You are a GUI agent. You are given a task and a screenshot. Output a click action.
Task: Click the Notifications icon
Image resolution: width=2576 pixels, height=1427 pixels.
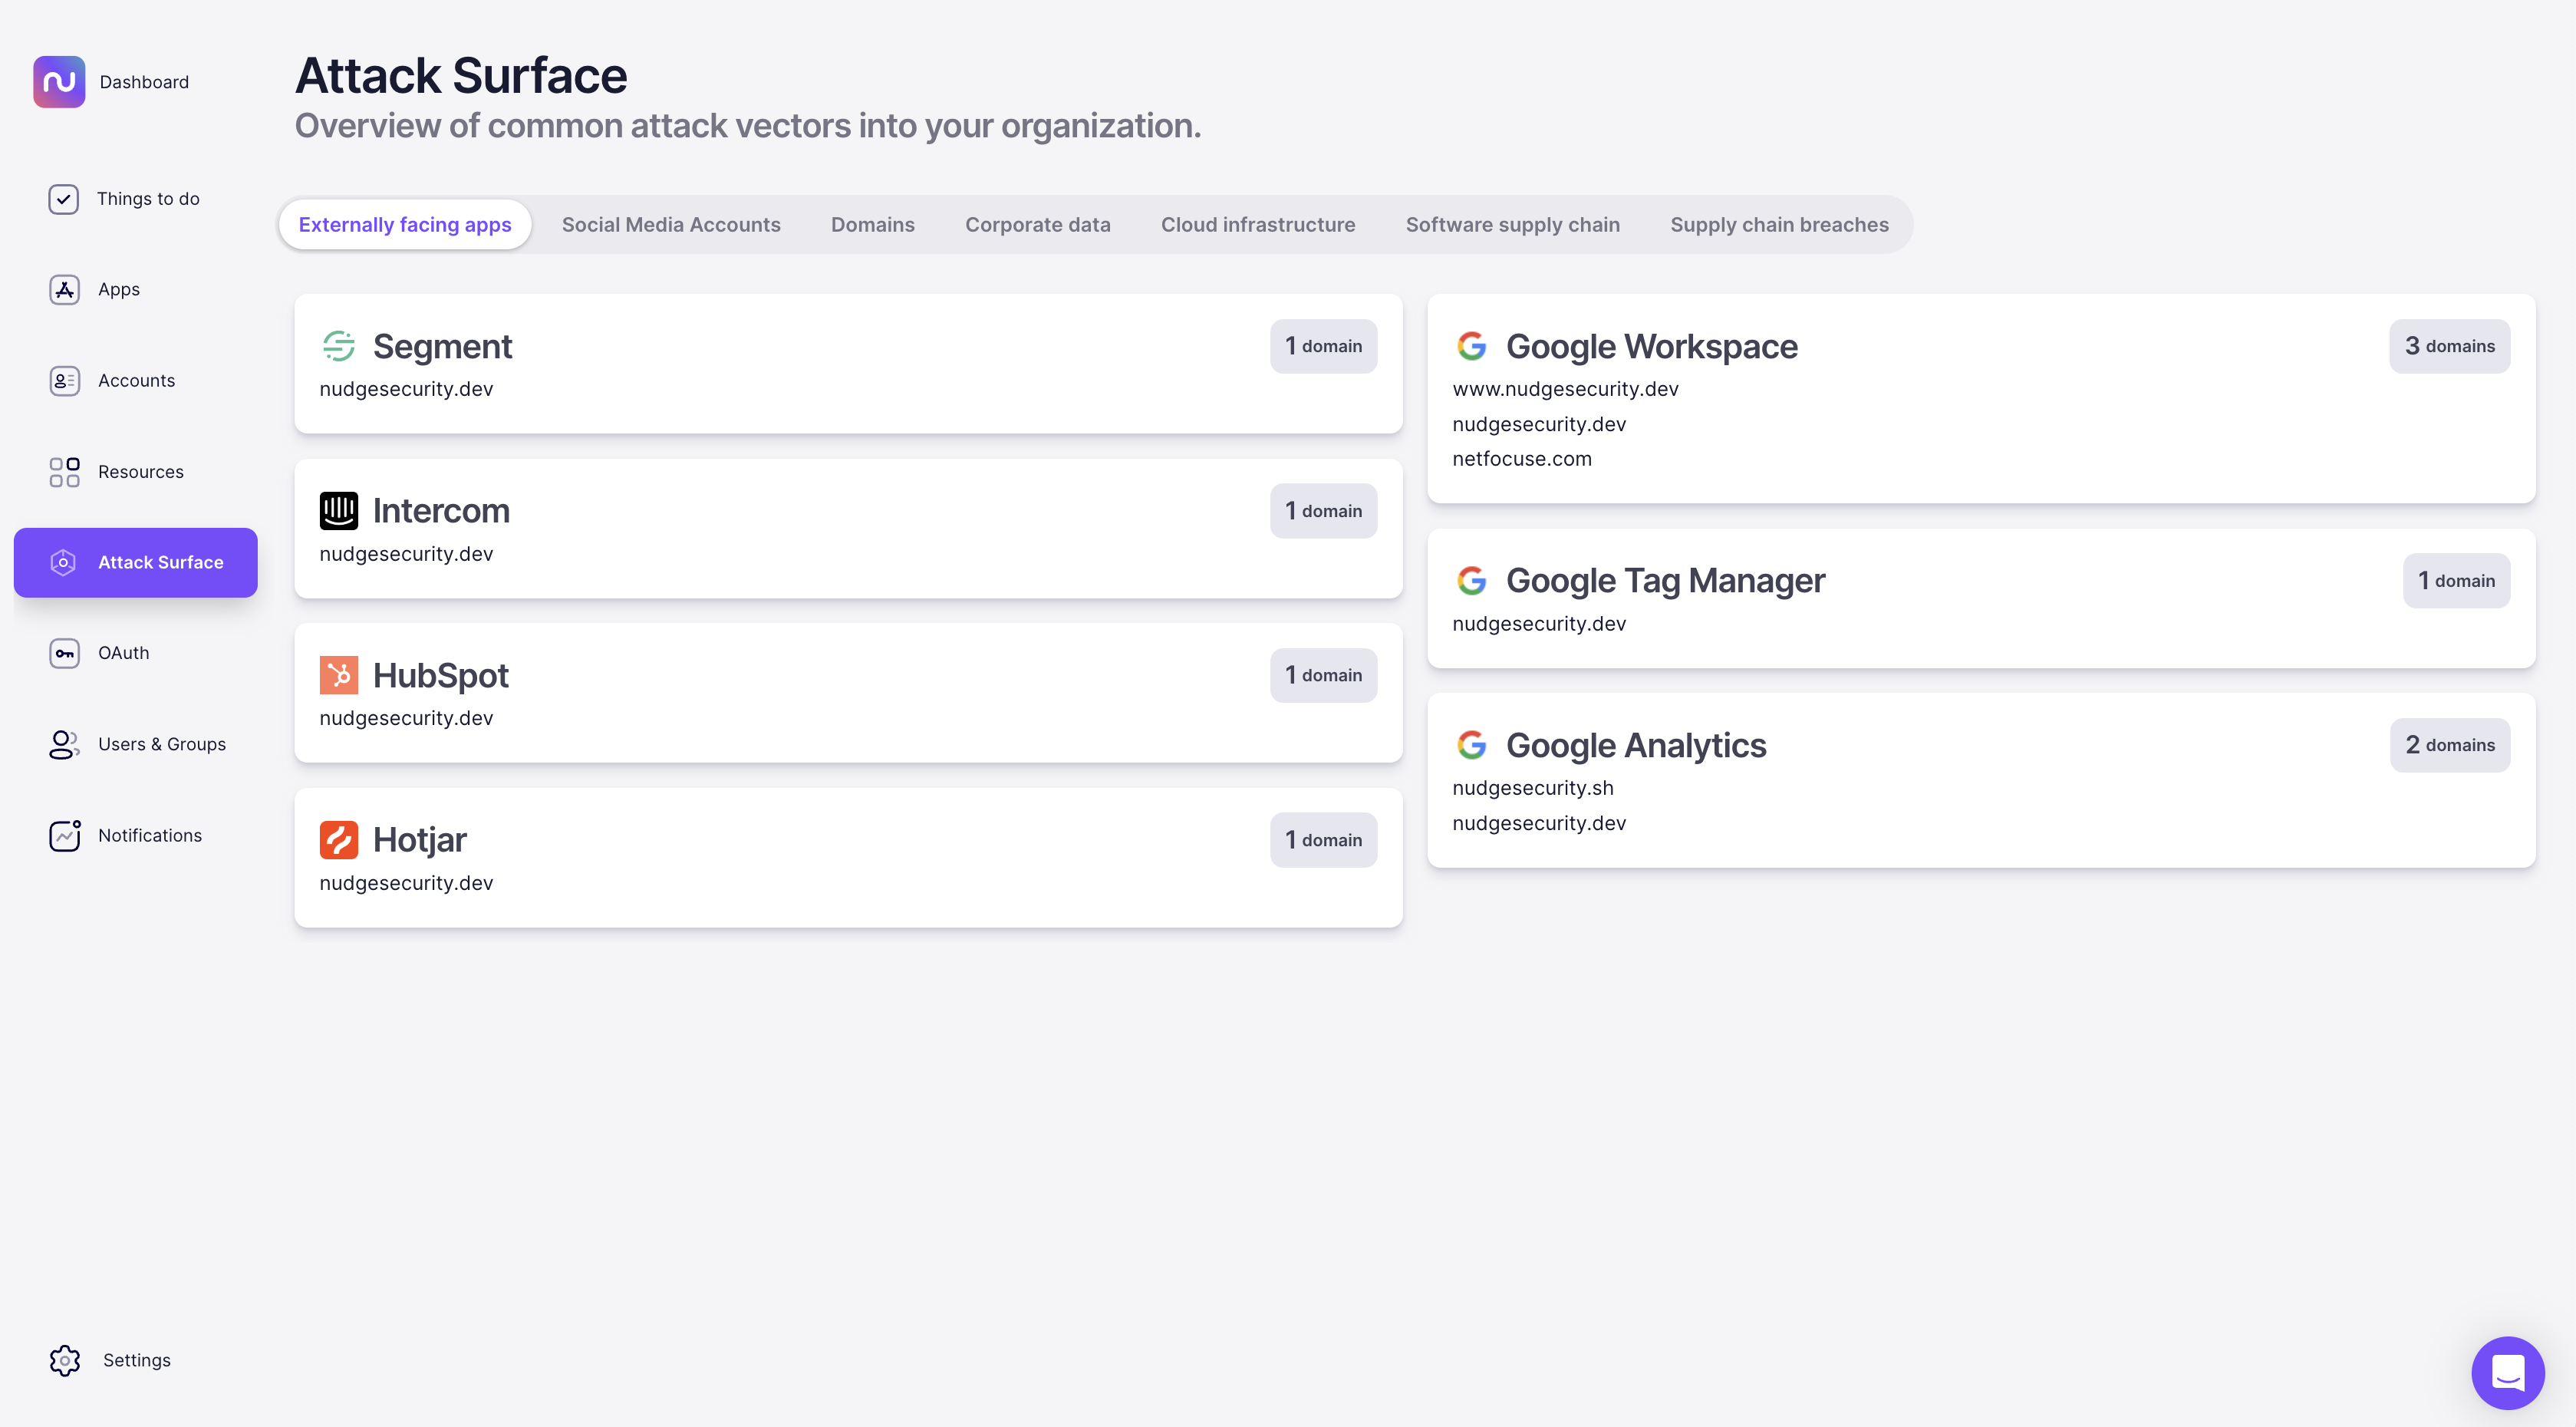point(64,835)
